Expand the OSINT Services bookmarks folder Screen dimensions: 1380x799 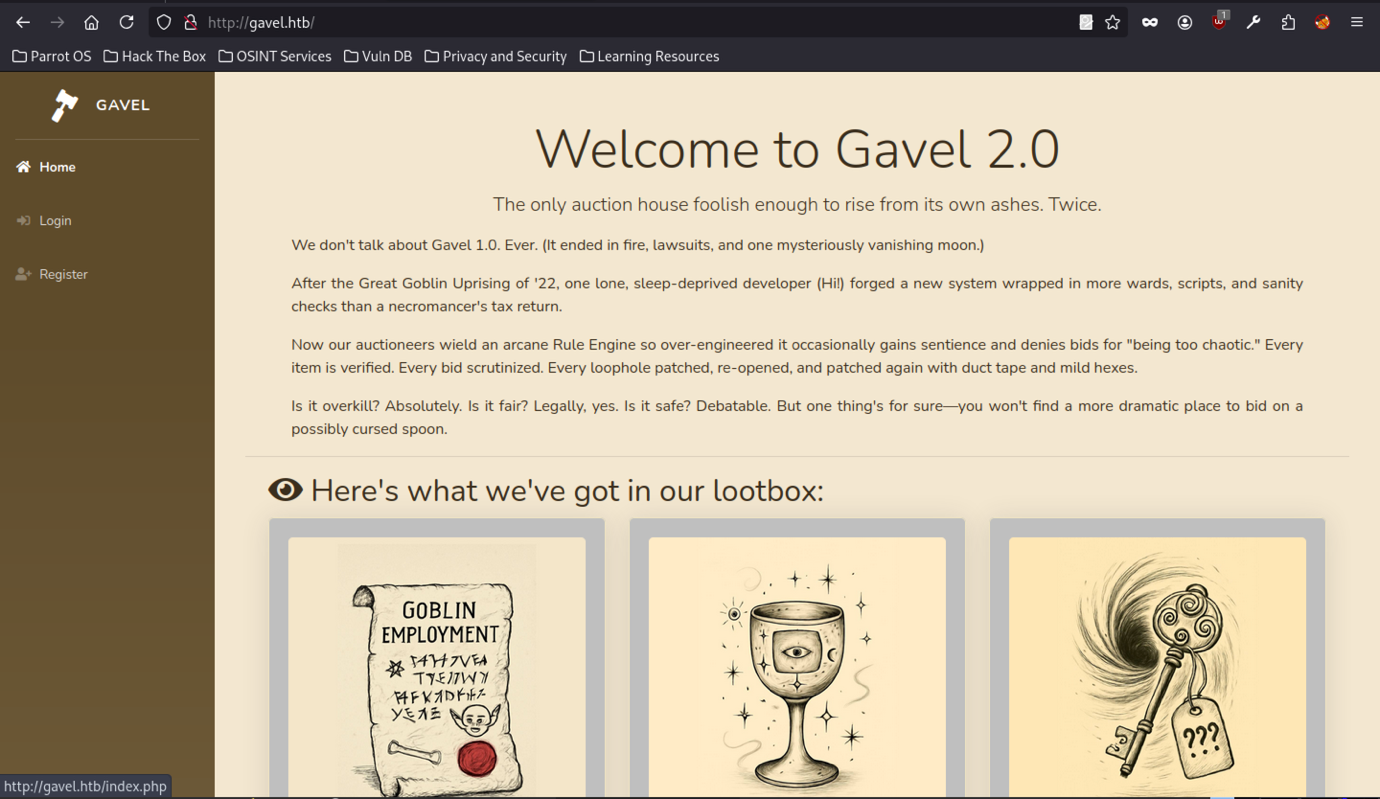[x=275, y=56]
